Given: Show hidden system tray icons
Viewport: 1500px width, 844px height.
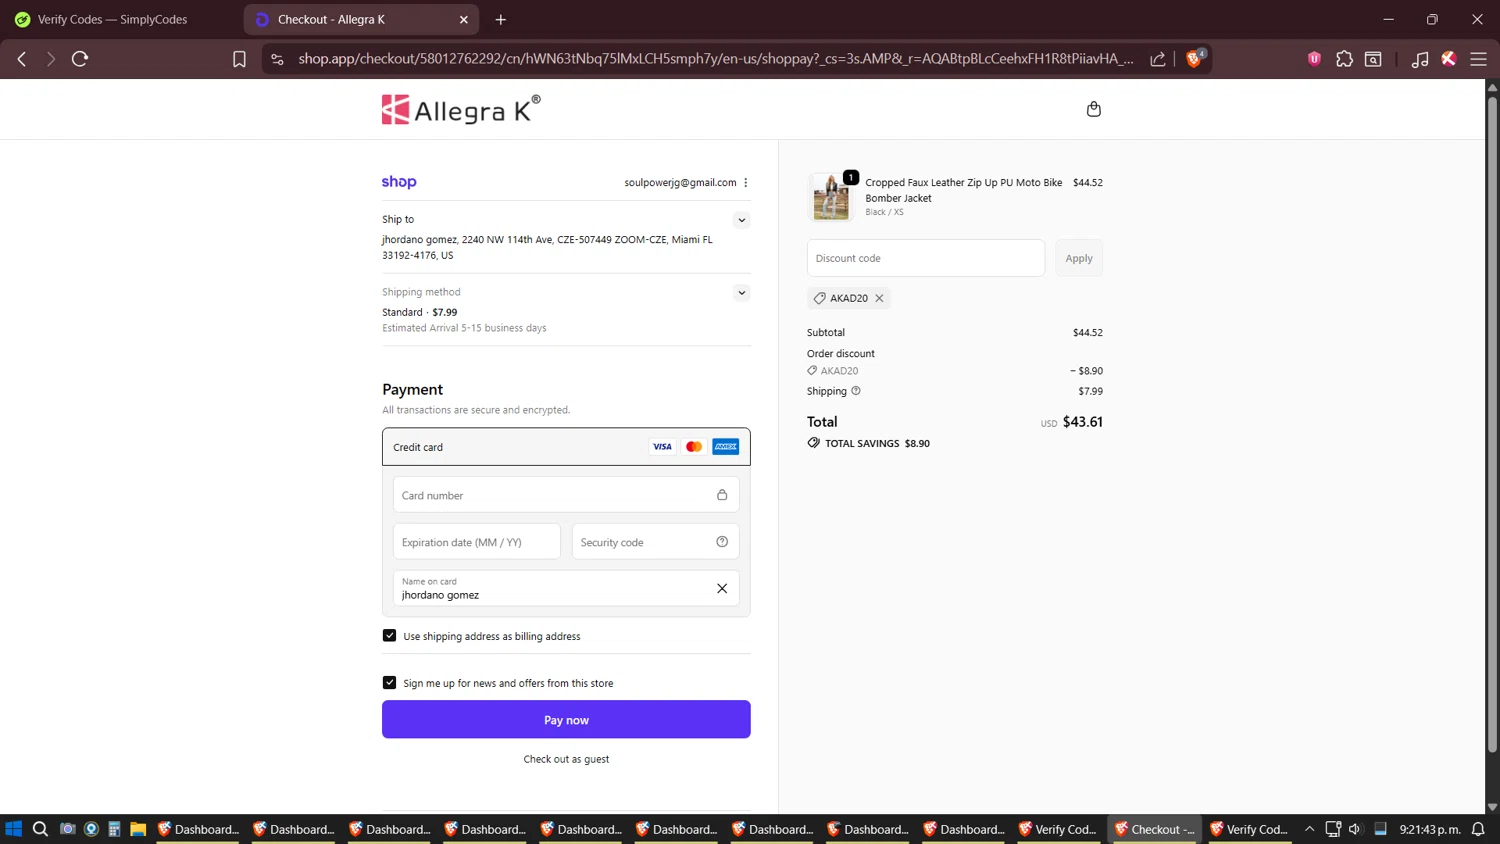Looking at the screenshot, I should tap(1309, 829).
